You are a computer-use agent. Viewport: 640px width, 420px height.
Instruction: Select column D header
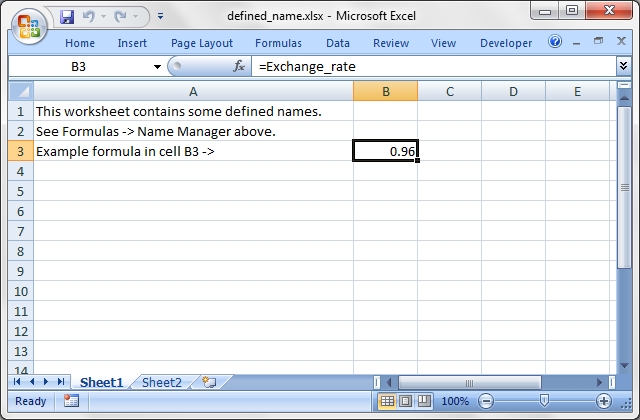[513, 91]
